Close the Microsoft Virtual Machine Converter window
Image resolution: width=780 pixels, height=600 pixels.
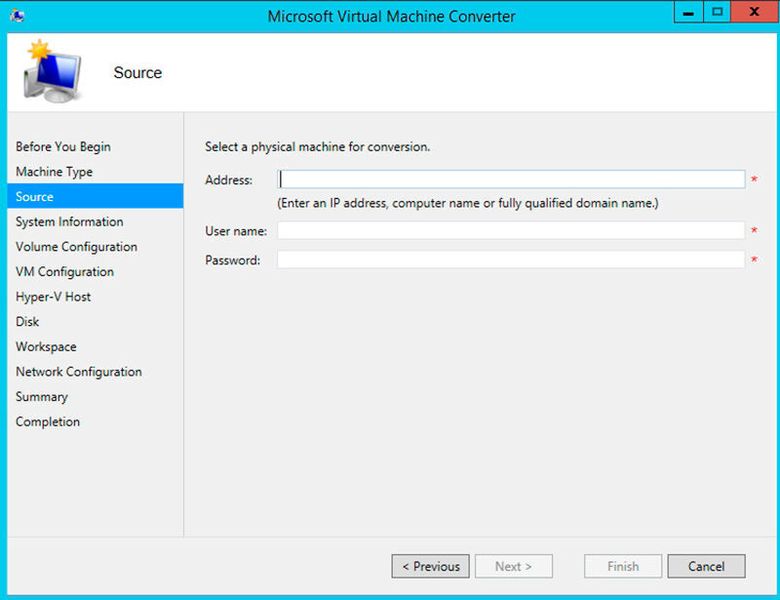[755, 12]
